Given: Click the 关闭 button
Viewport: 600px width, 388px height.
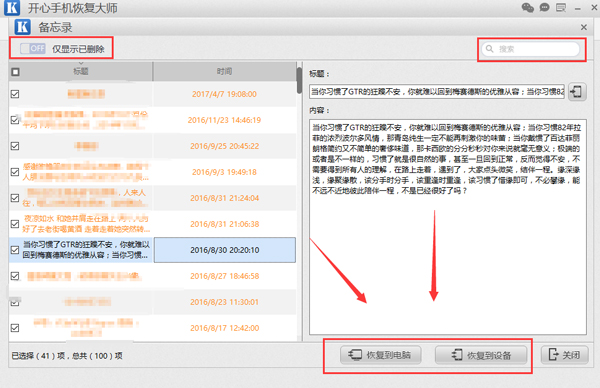Looking at the screenshot, I should point(564,355).
